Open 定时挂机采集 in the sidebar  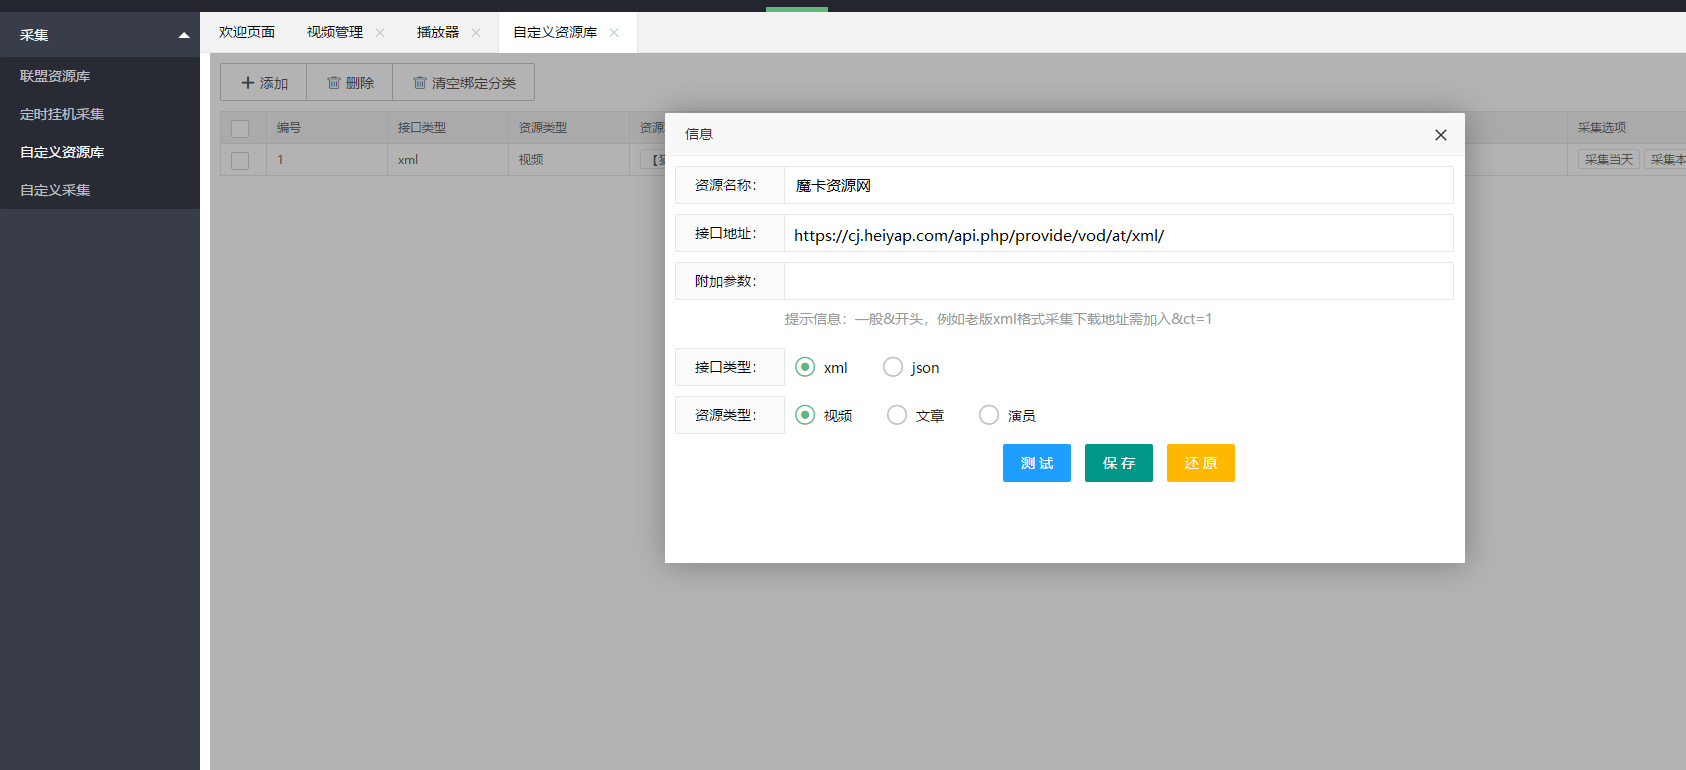100,114
